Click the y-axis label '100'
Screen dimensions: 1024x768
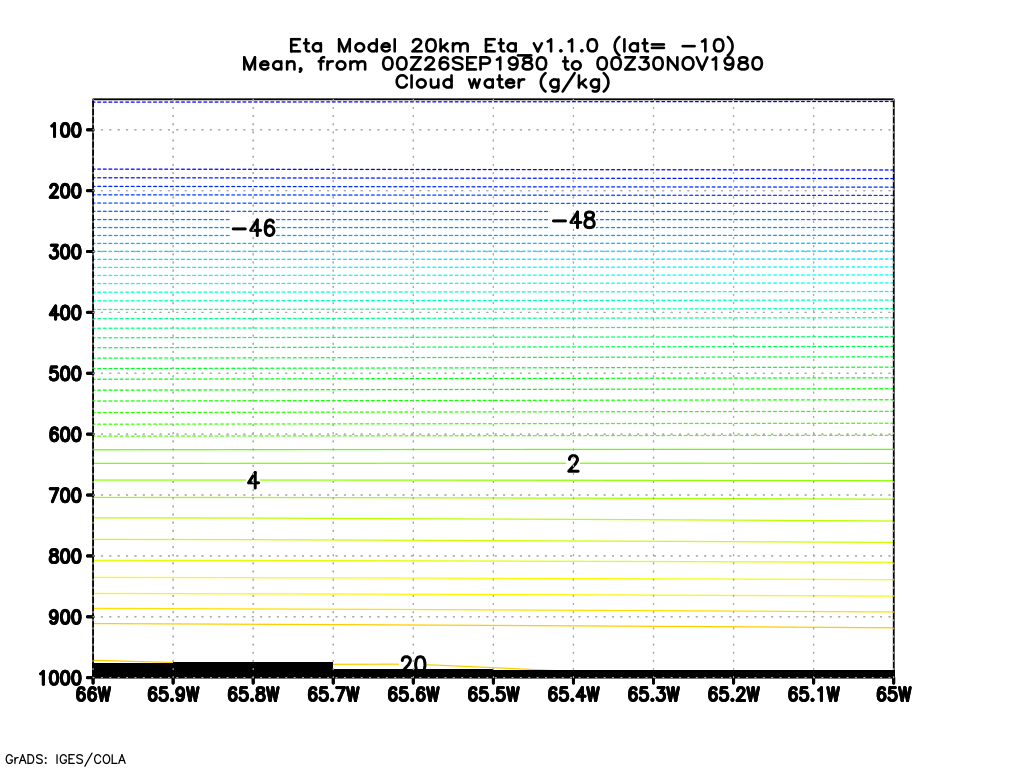point(66,131)
